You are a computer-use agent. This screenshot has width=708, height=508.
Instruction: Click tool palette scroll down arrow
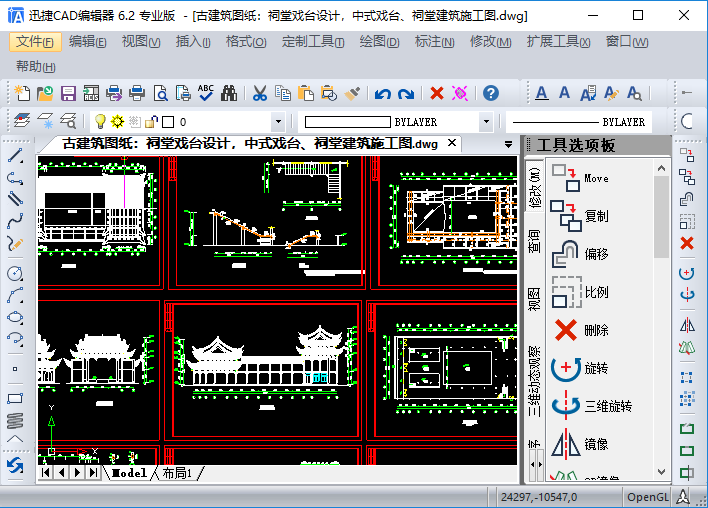click(x=661, y=472)
